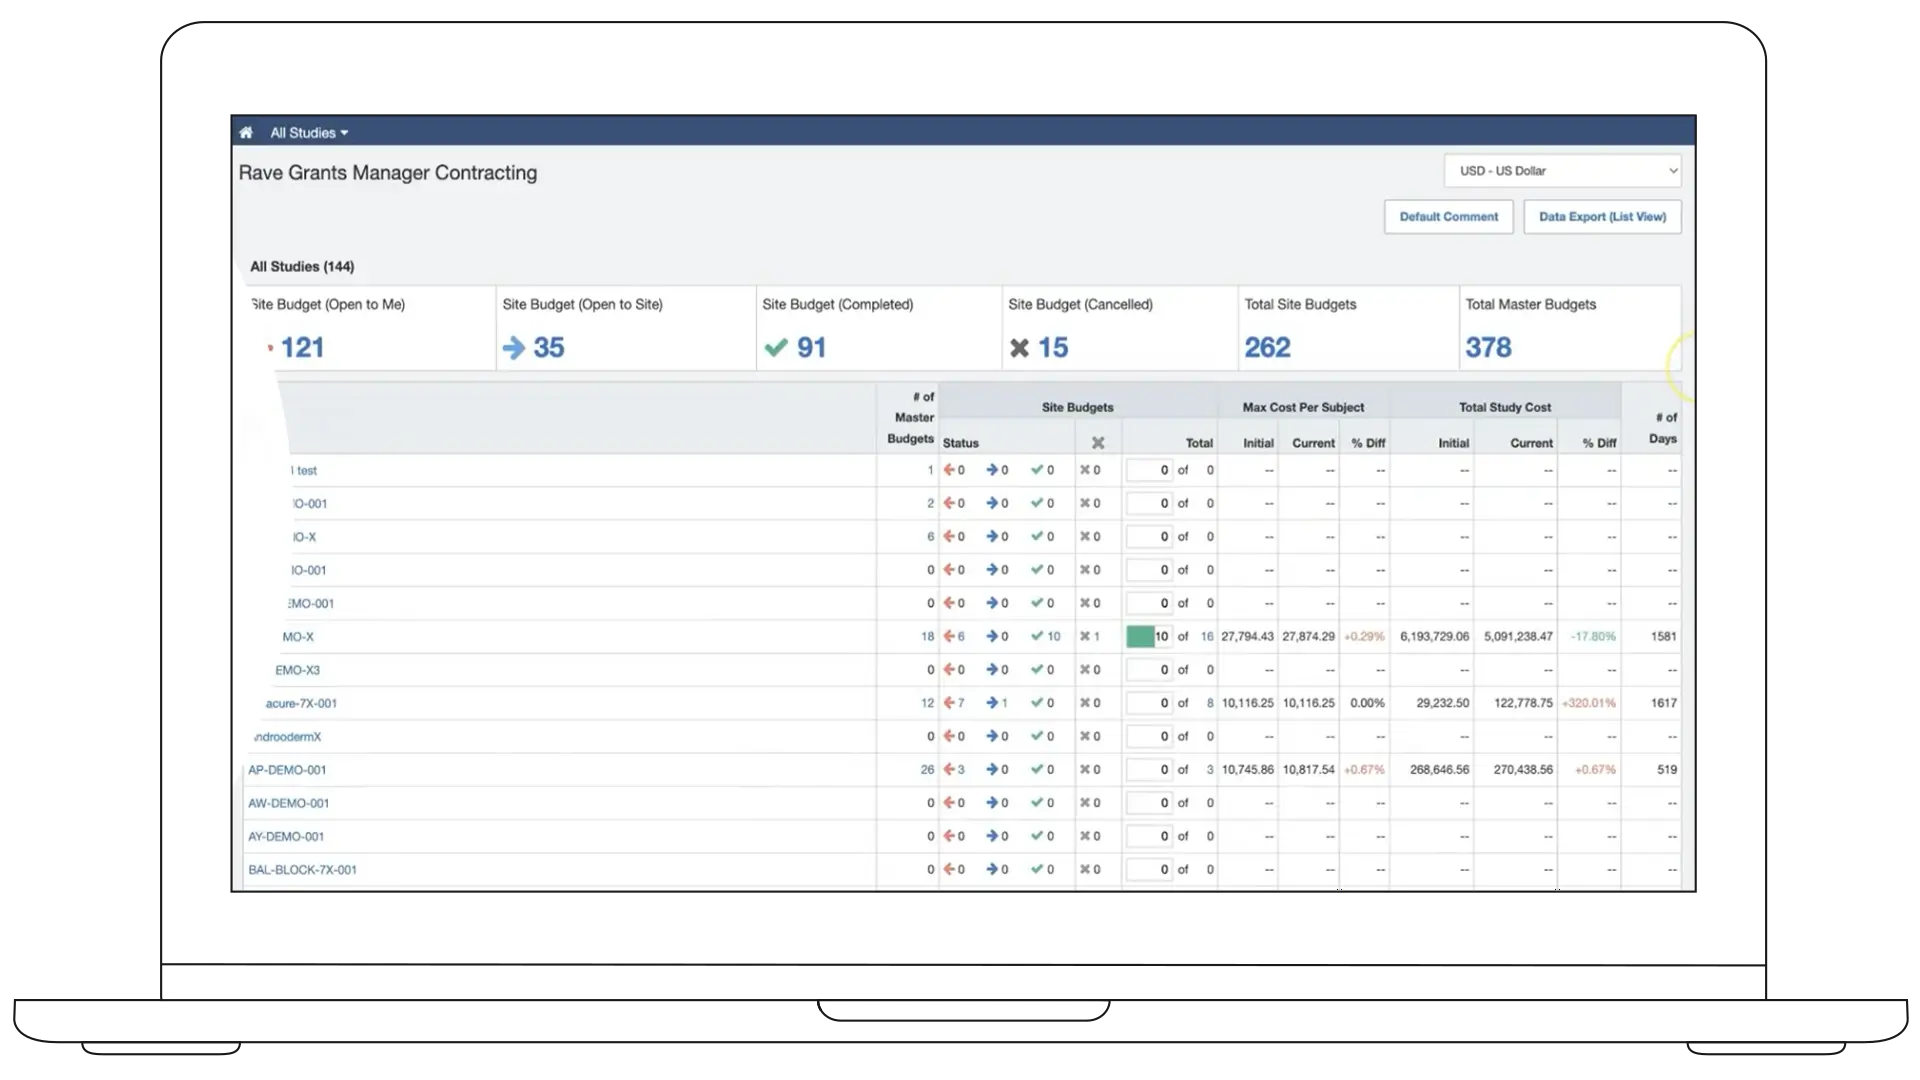The height and width of the screenshot is (1080, 1920).
Task: Click Data Export (List View) button
Action: 1602,217
